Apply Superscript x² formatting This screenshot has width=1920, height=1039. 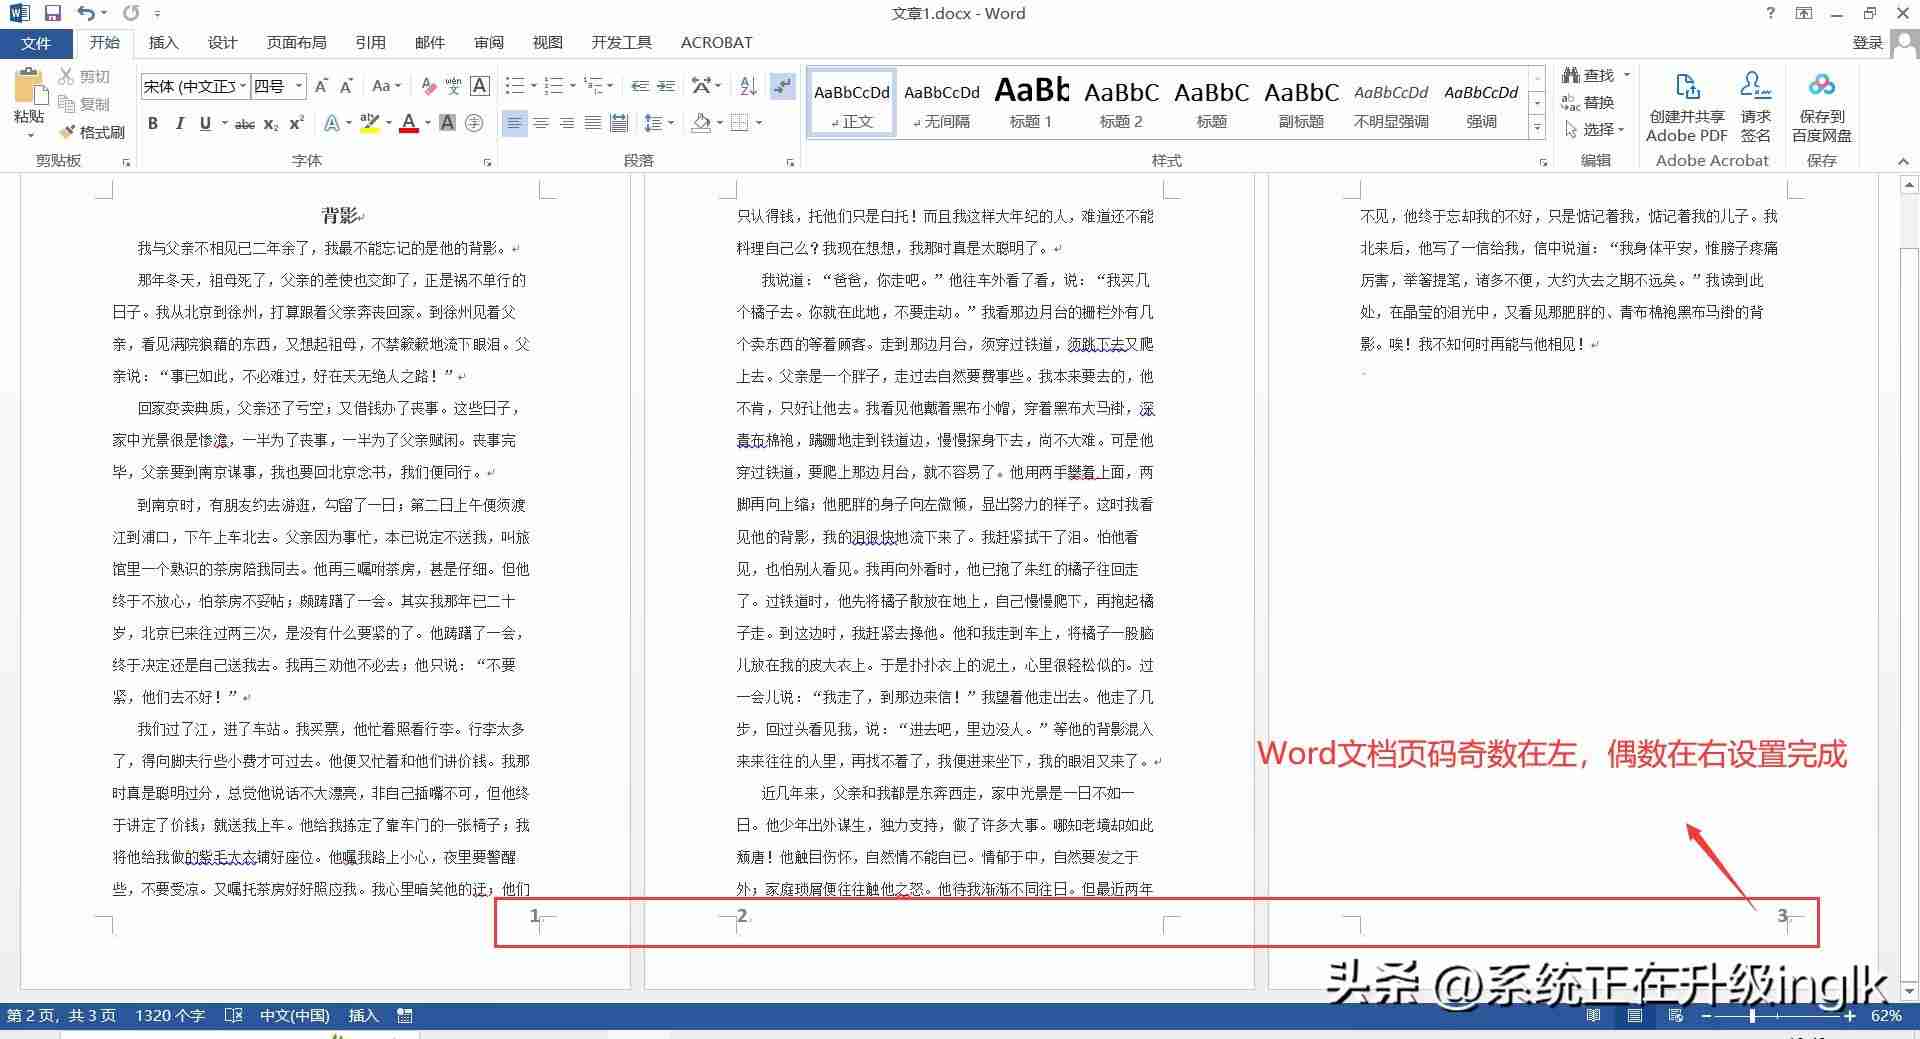tap(296, 124)
